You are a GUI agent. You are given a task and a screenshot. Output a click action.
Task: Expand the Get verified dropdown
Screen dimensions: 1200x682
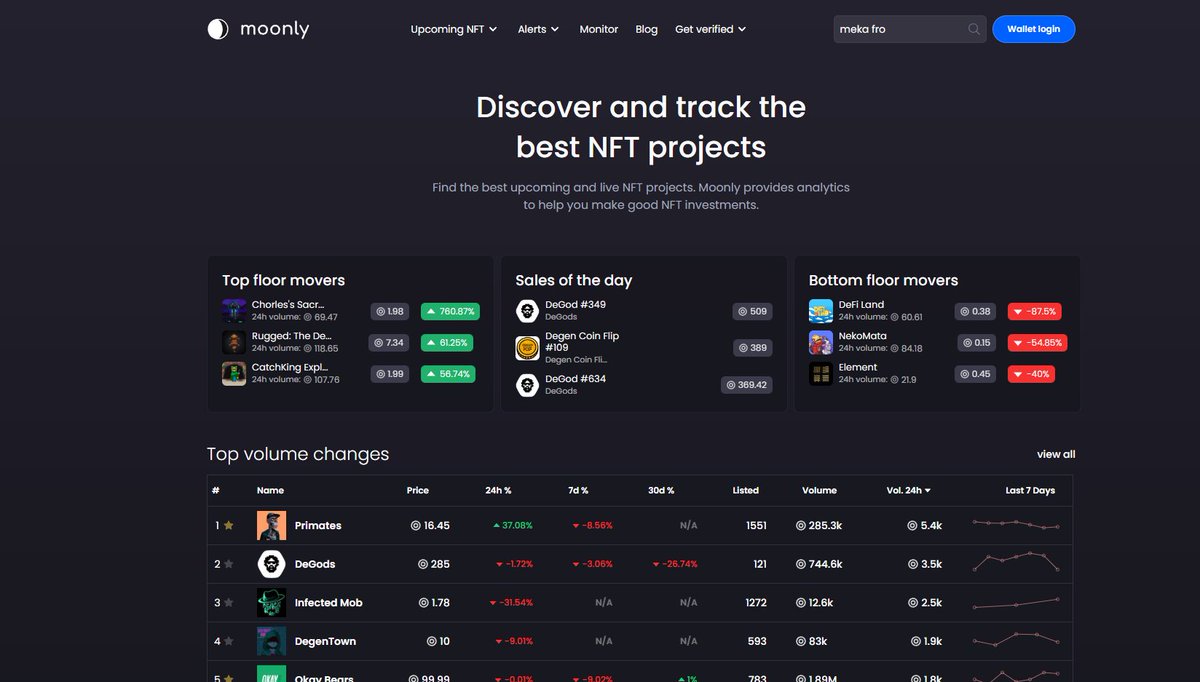tap(711, 29)
